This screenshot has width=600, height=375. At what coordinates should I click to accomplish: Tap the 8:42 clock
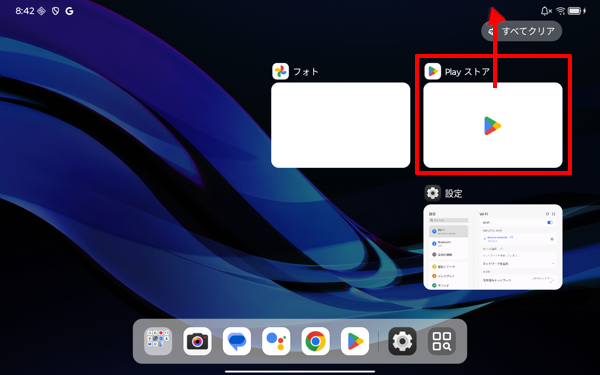tap(25, 11)
